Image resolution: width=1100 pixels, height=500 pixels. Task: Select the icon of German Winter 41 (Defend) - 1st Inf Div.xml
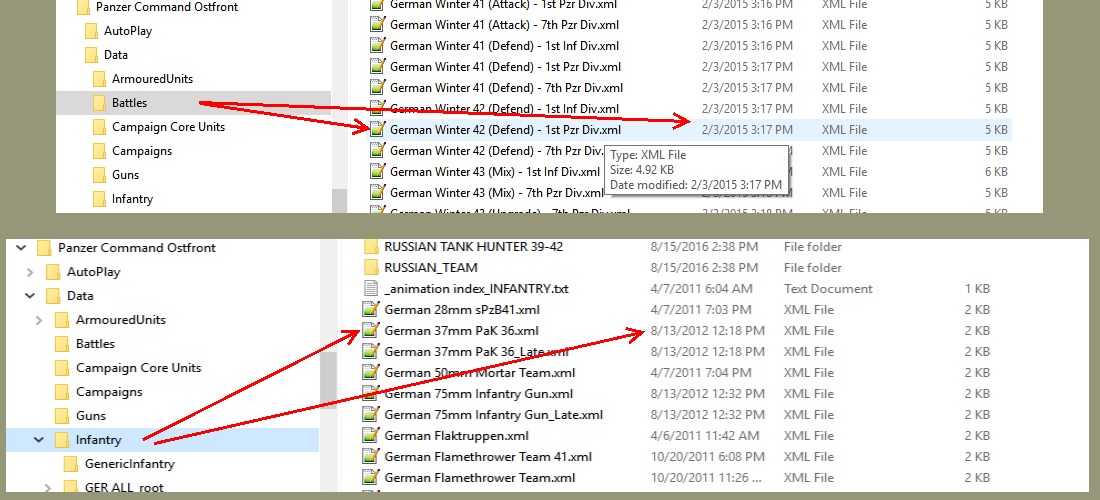378,46
